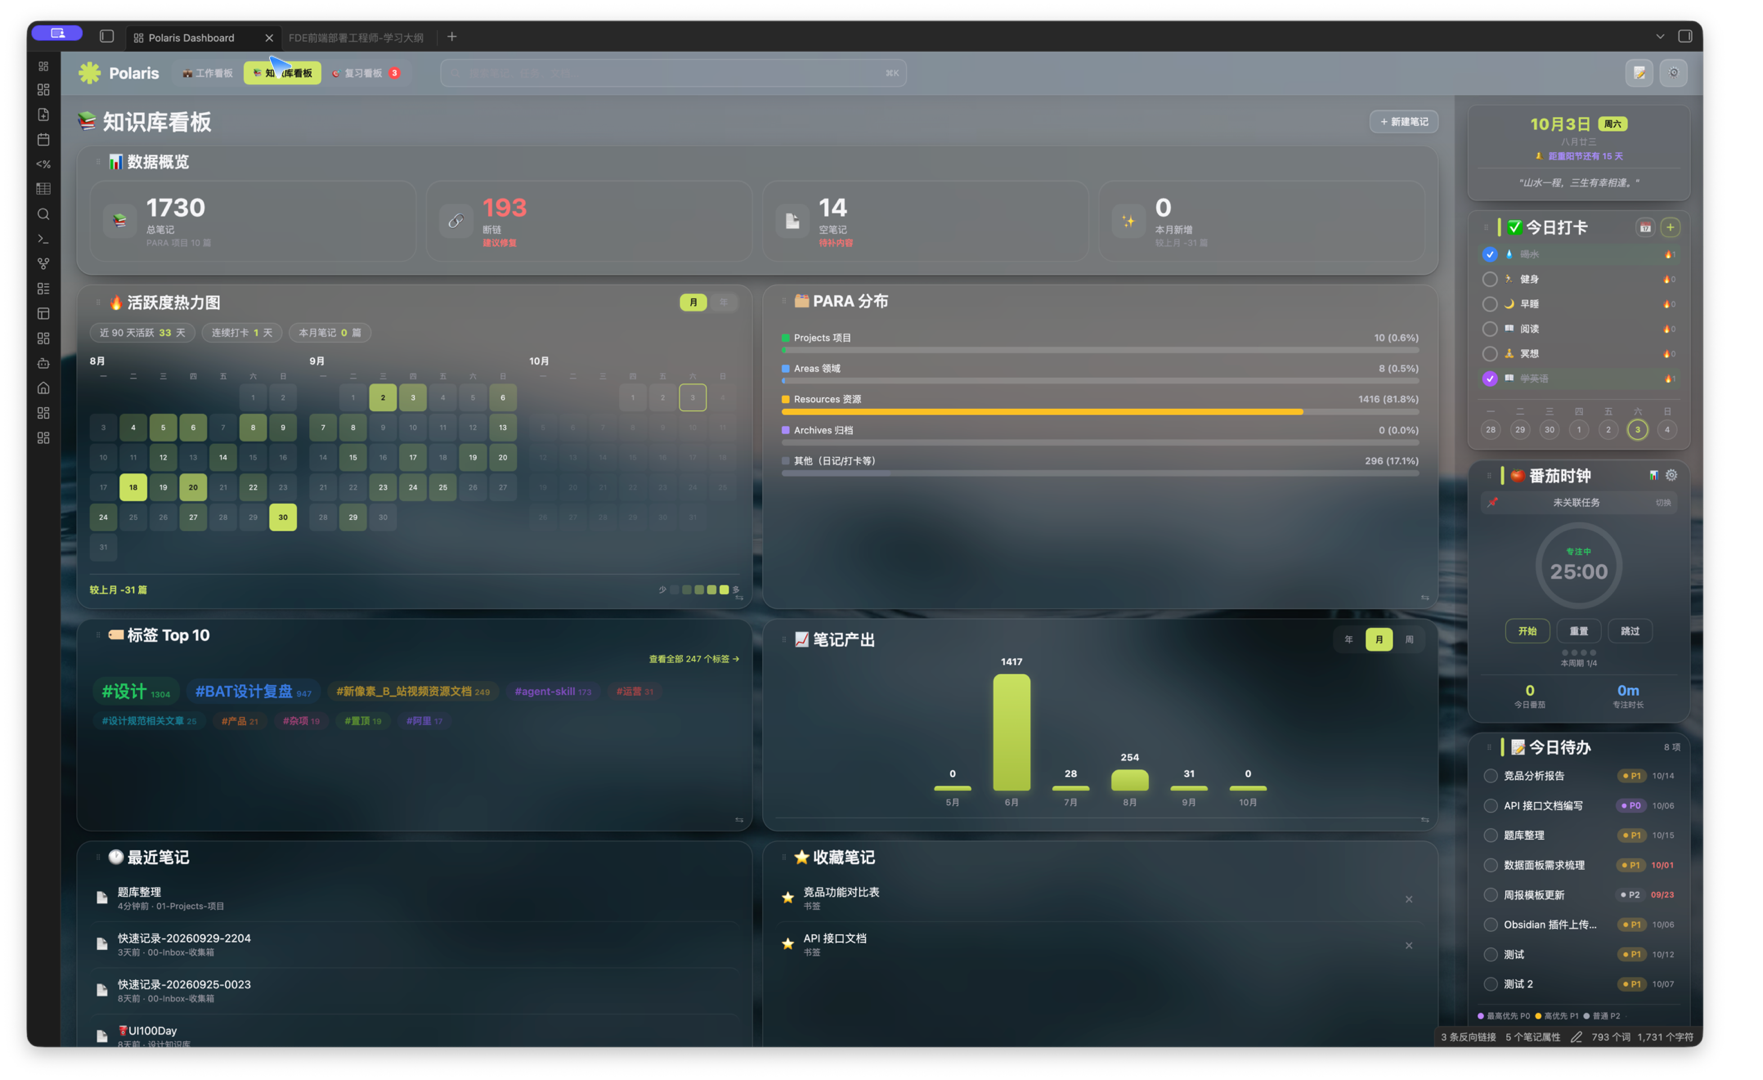Click the Polaris snowflake logo
The width and height of the screenshot is (1763, 1080).
[90, 73]
